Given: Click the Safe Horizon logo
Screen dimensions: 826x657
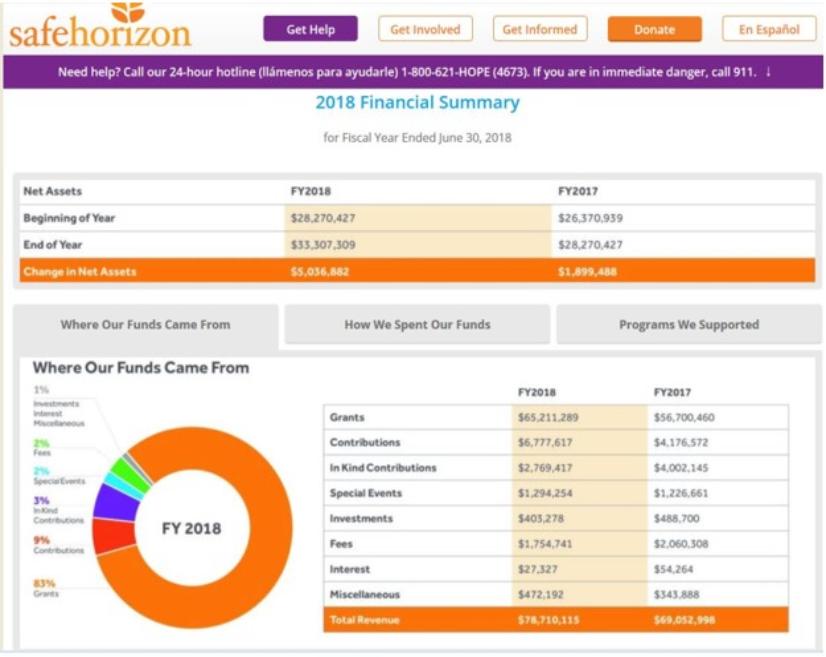Looking at the screenshot, I should click(100, 25).
